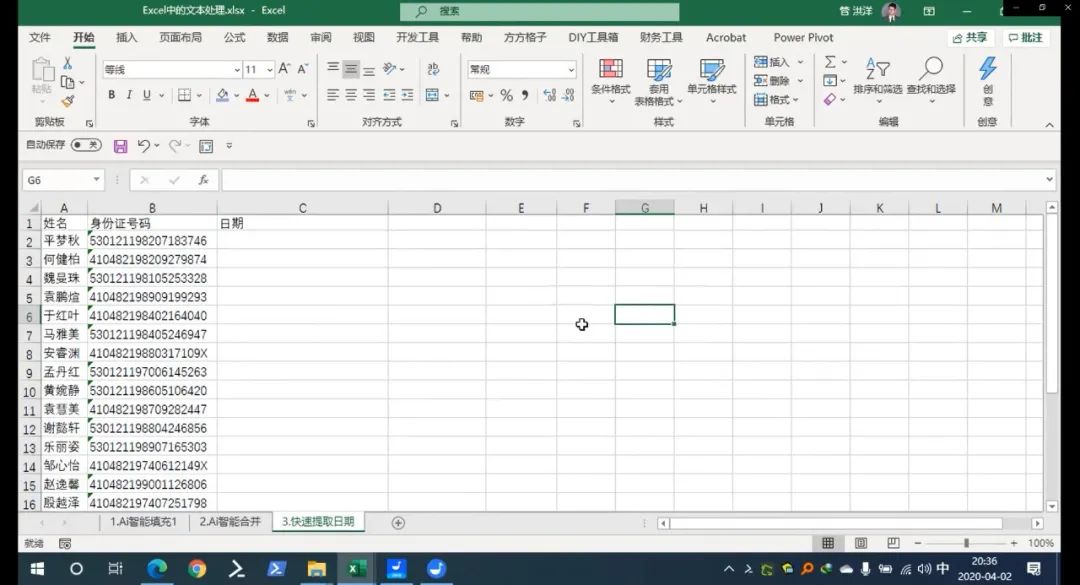This screenshot has width=1080, height=585.
Task: Click the Format Painter brush icon
Action: (x=68, y=101)
